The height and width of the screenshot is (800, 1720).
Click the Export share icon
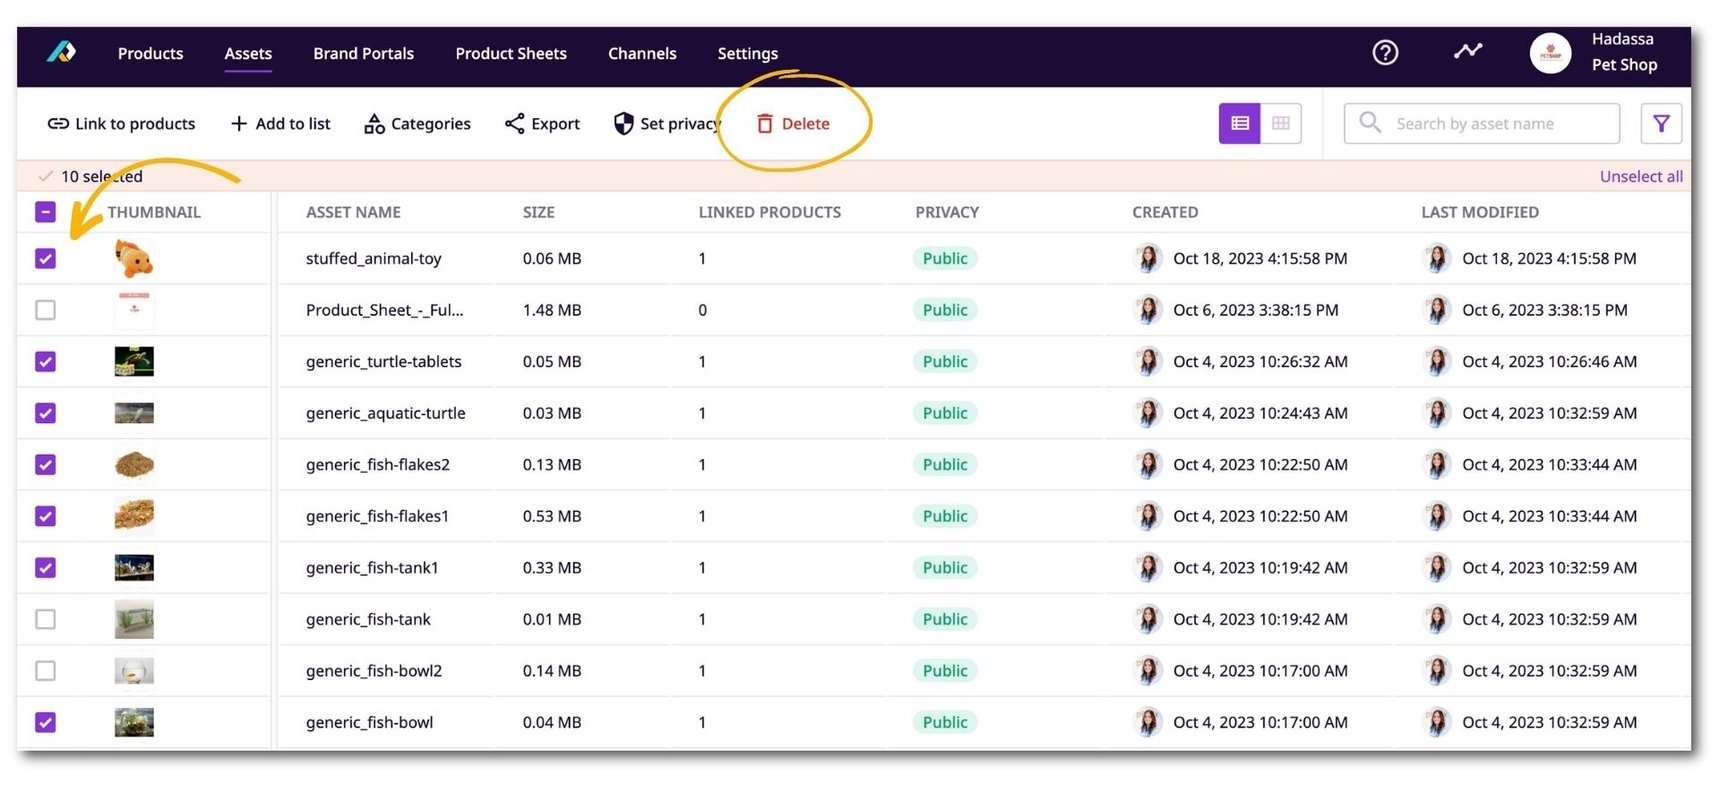(515, 124)
